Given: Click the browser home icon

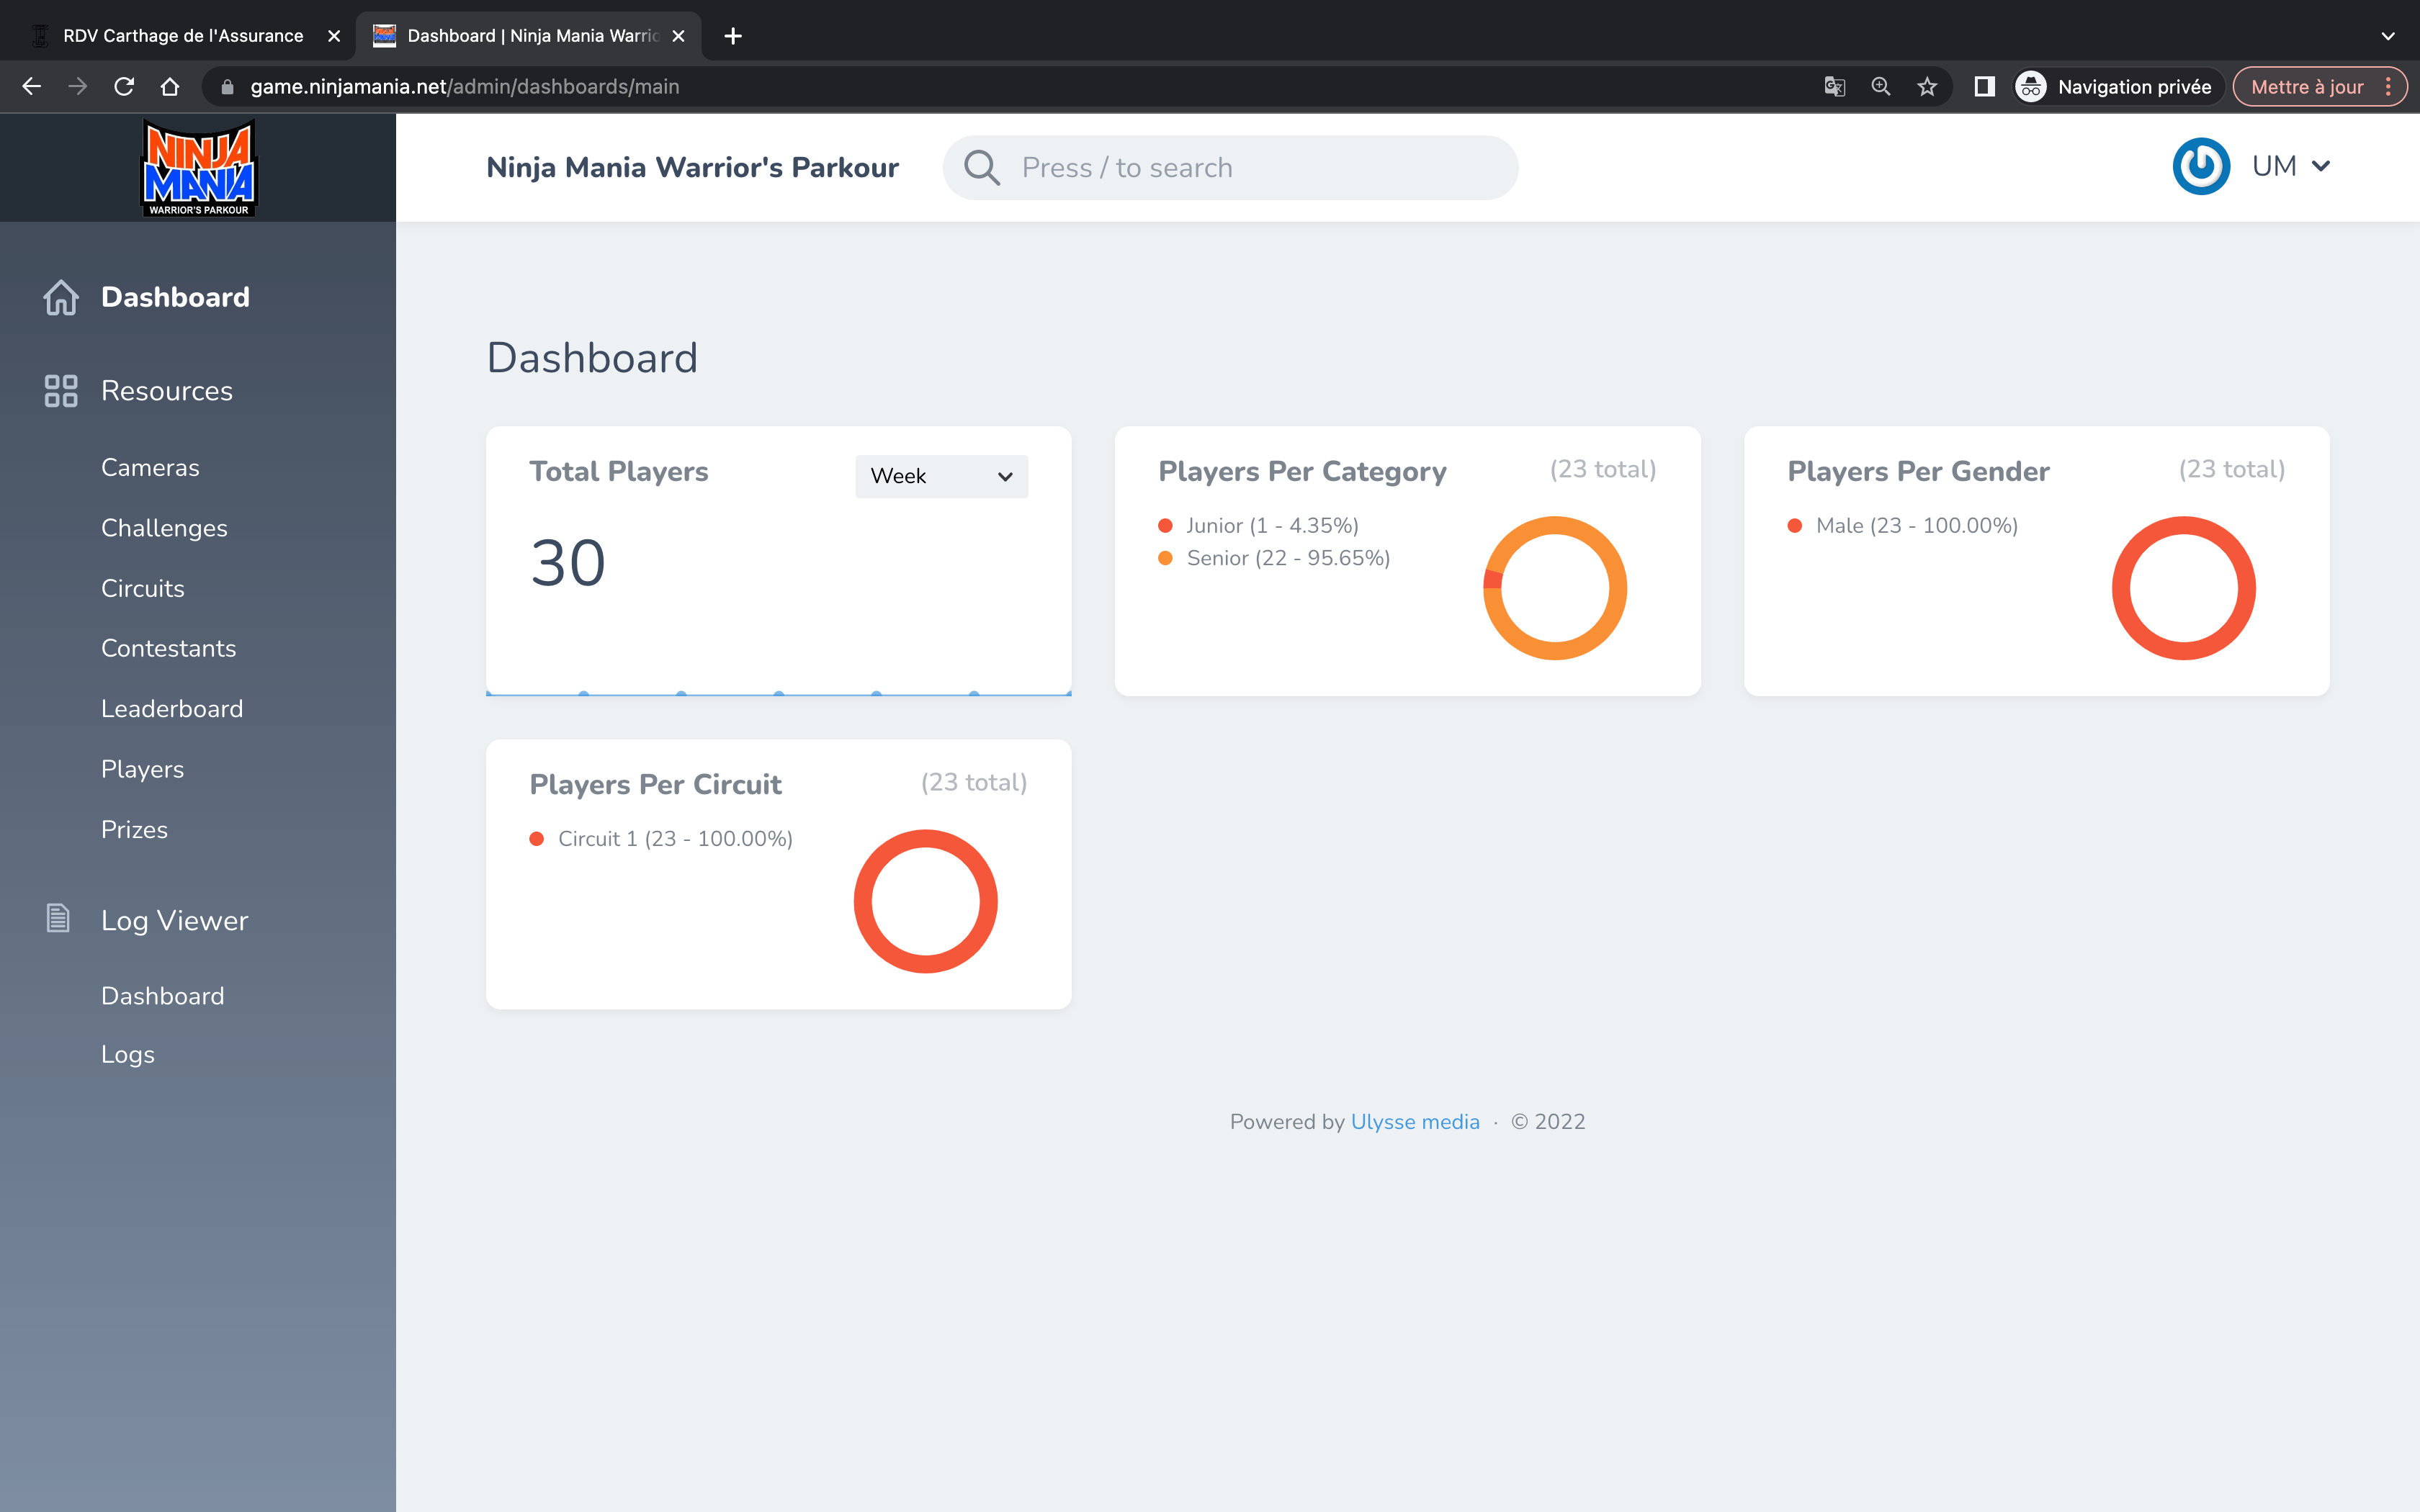Looking at the screenshot, I should [170, 87].
